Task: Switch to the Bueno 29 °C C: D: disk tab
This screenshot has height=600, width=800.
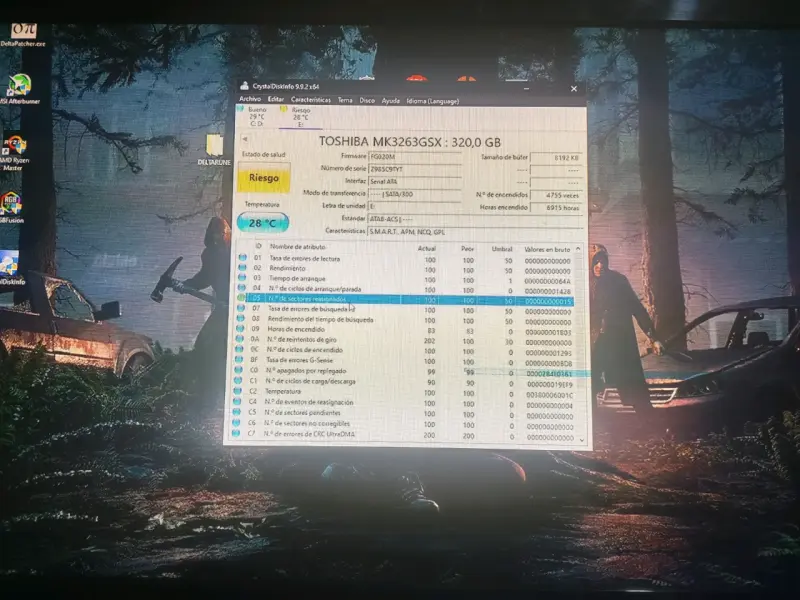Action: 253,116
